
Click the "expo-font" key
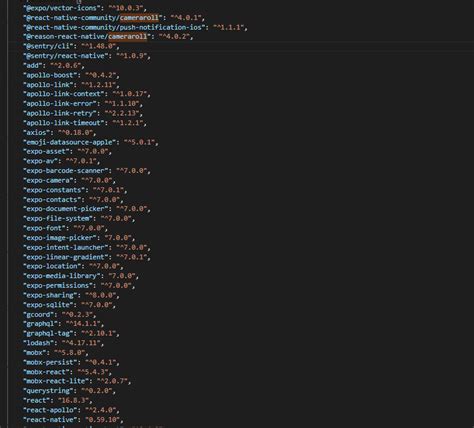(x=44, y=228)
